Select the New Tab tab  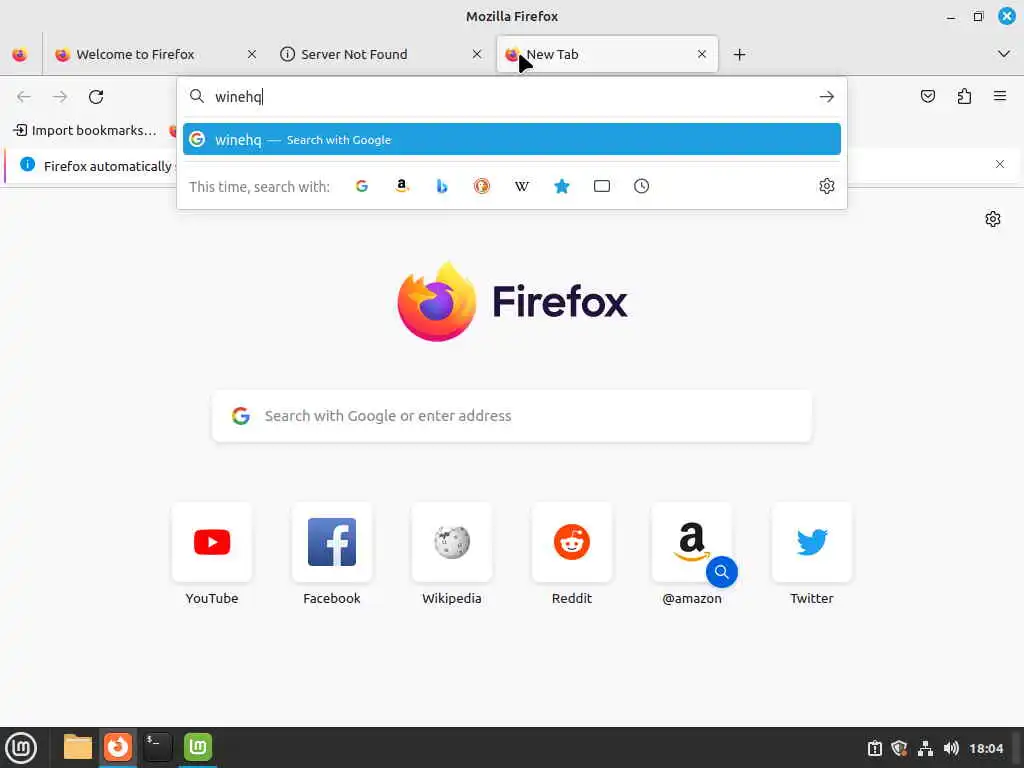pos(607,54)
